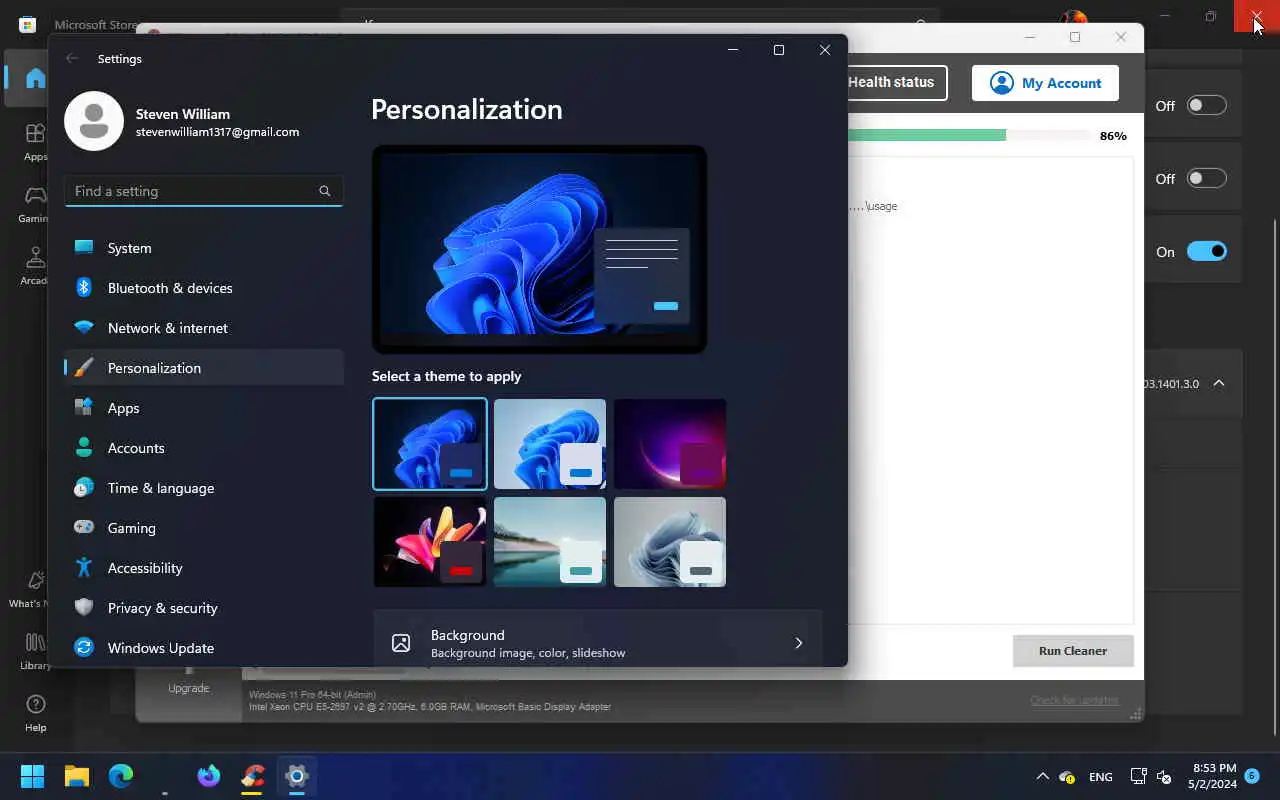This screenshot has height=800, width=1280.
Task: Click the notification count badge
Action: click(x=1251, y=776)
